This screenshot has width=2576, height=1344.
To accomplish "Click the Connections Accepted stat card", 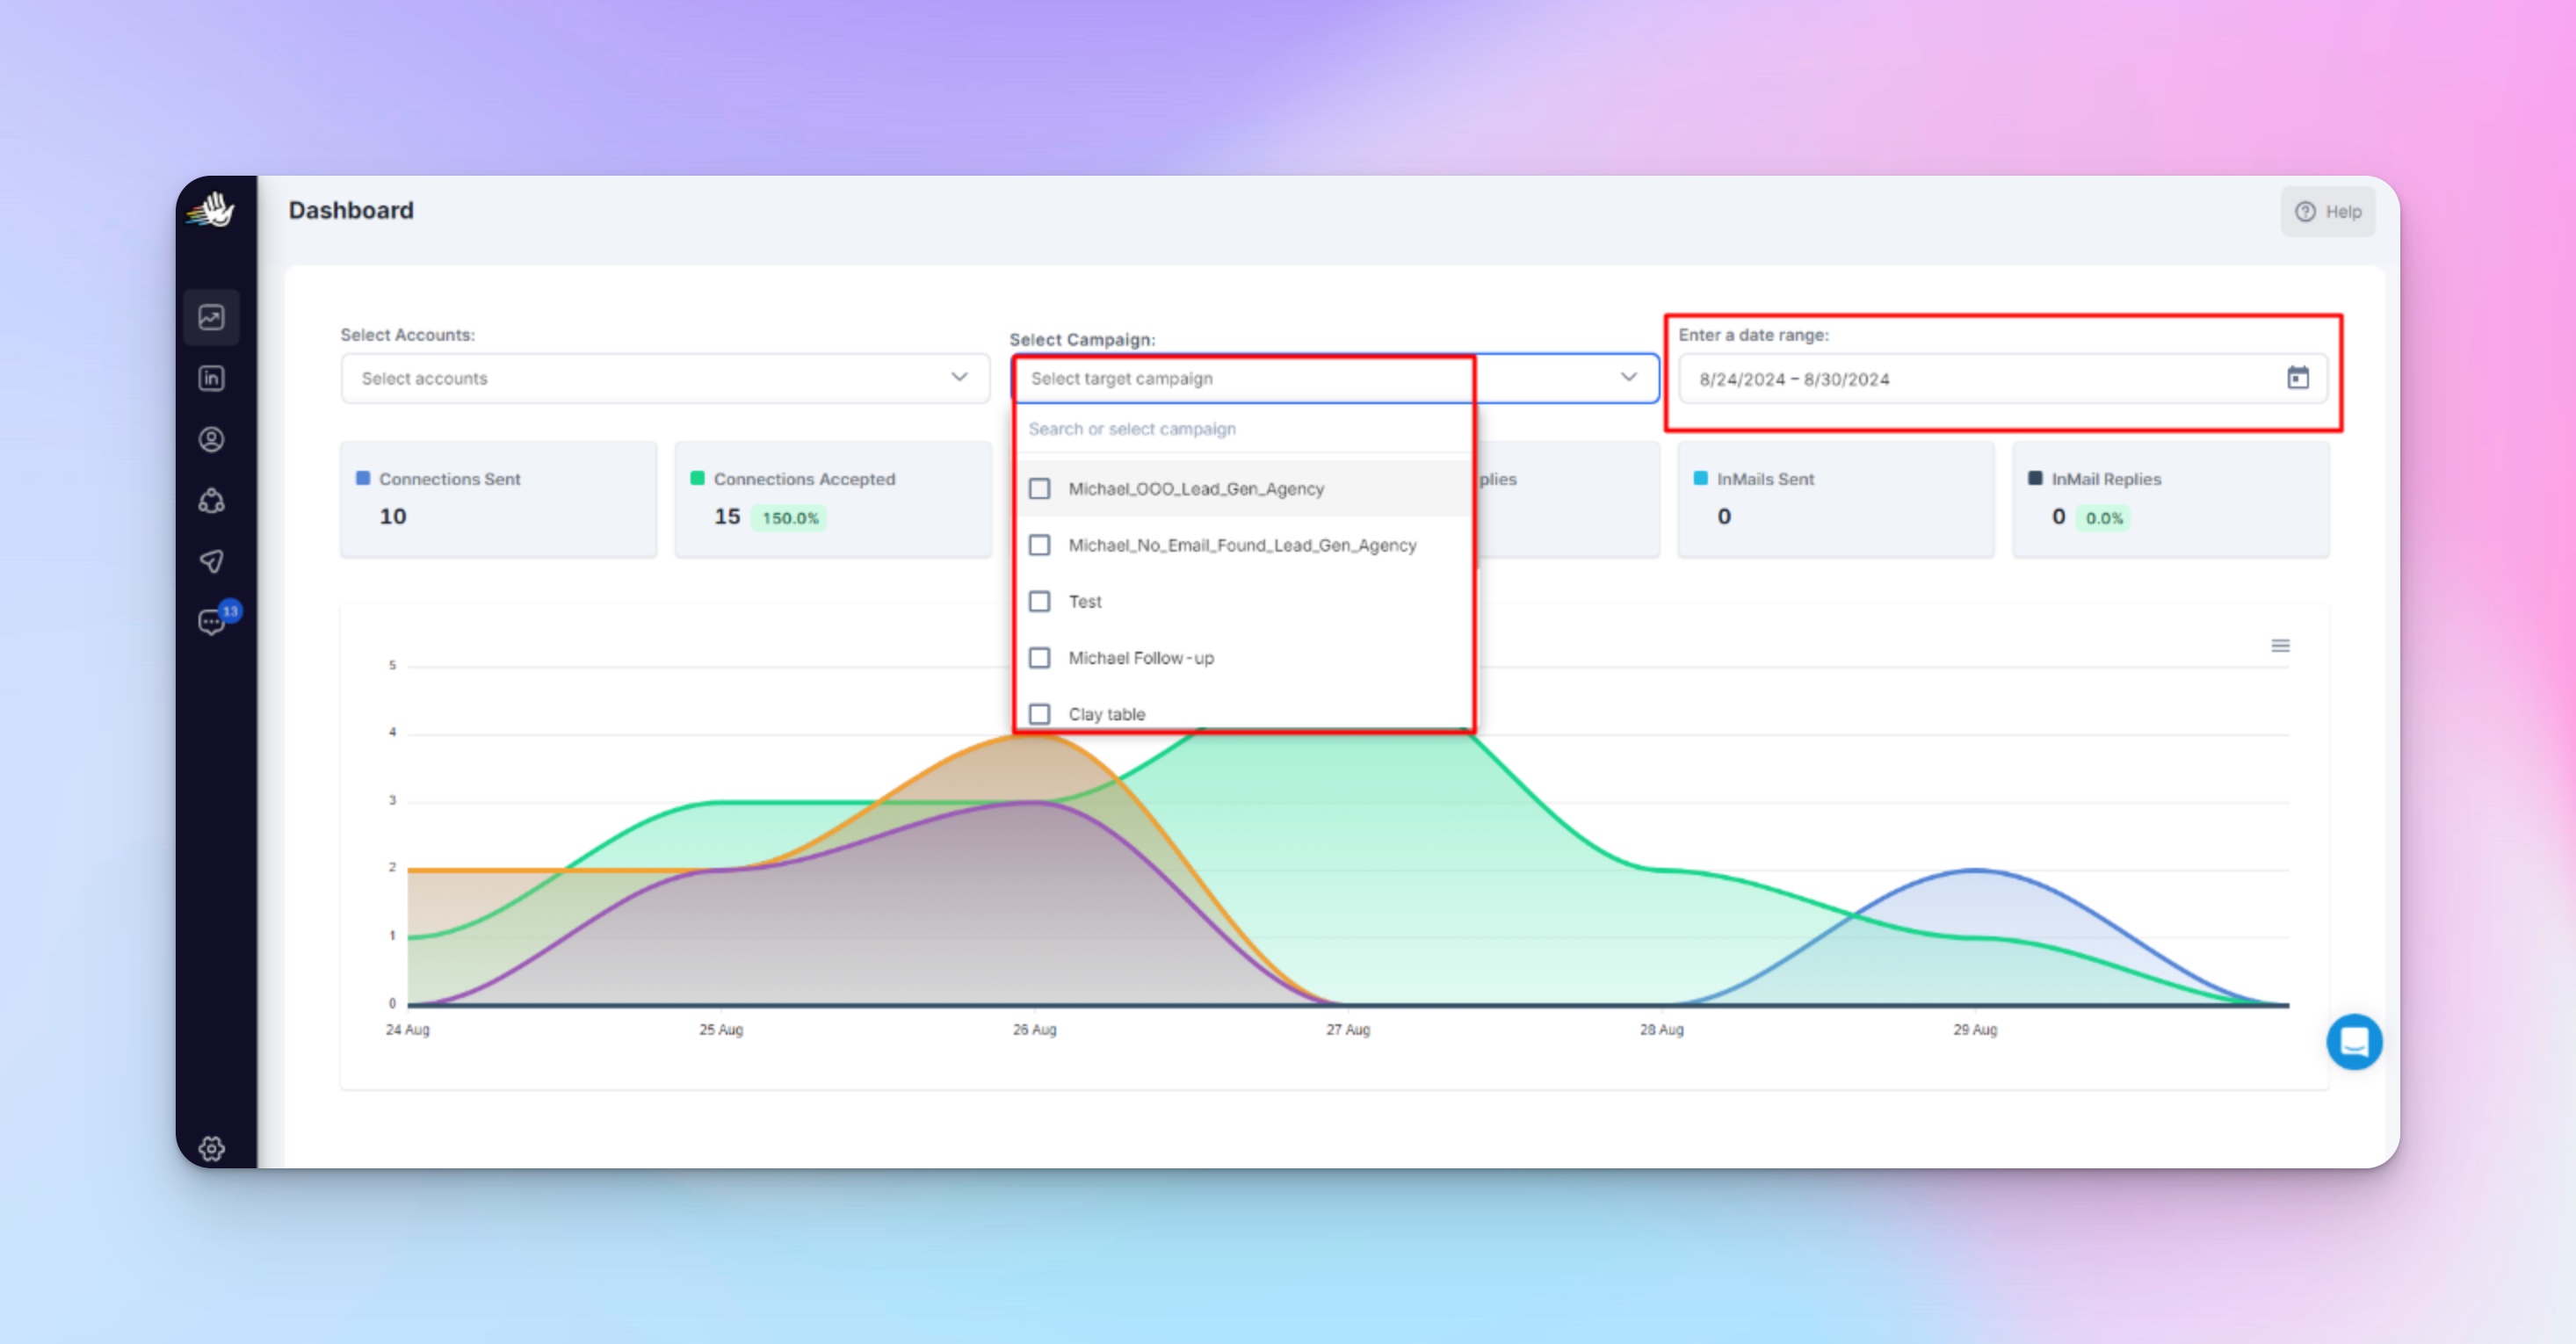I will pyautogui.click(x=832, y=499).
